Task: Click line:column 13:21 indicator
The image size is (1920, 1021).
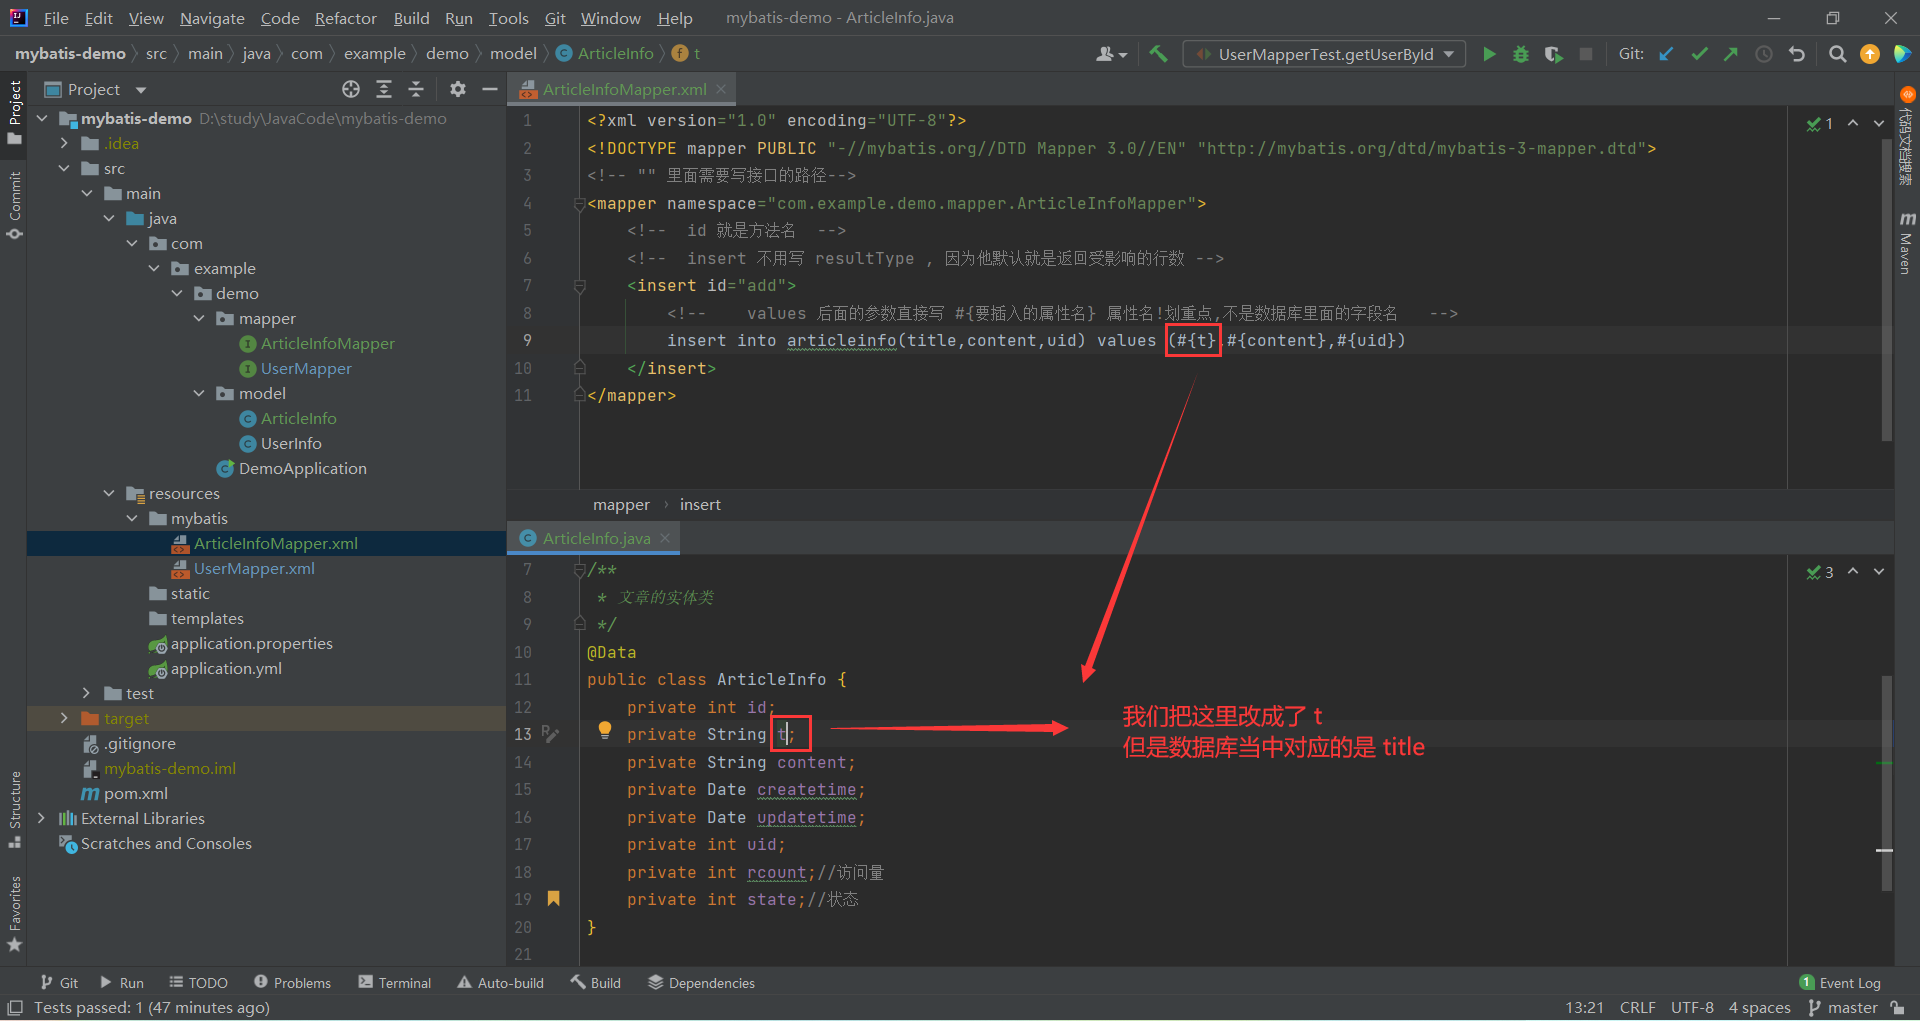Action: click(x=1584, y=1008)
